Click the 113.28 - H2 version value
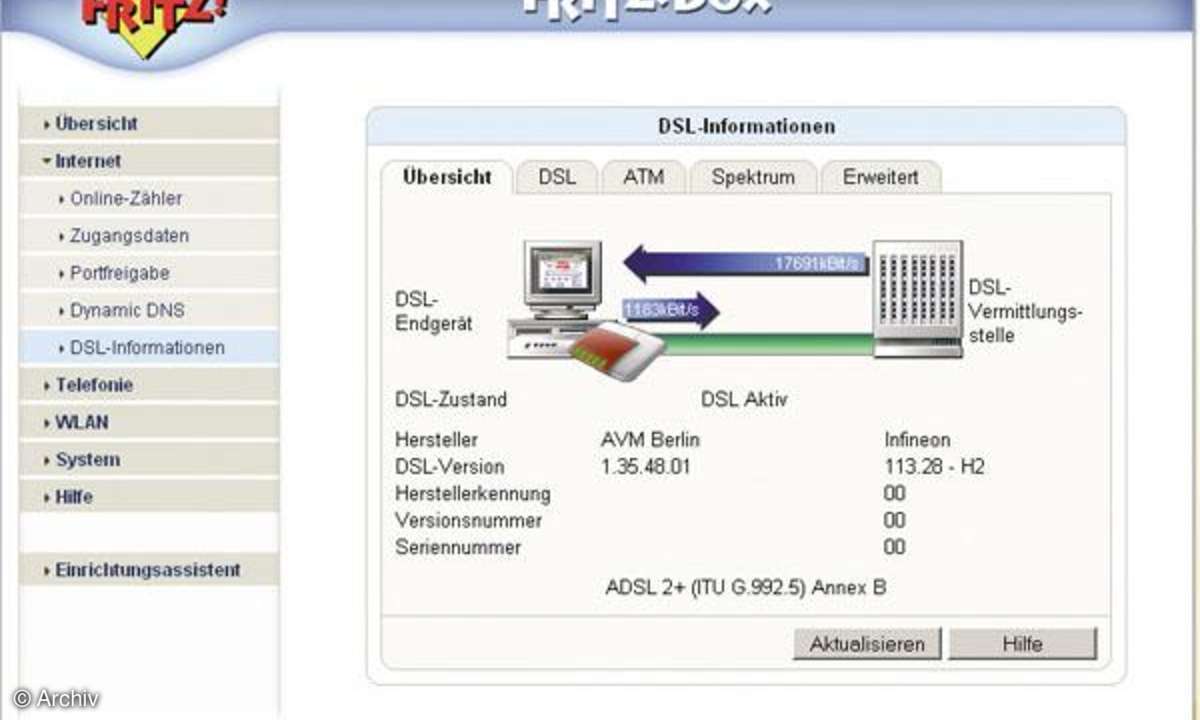The height and width of the screenshot is (720, 1200). 934,467
